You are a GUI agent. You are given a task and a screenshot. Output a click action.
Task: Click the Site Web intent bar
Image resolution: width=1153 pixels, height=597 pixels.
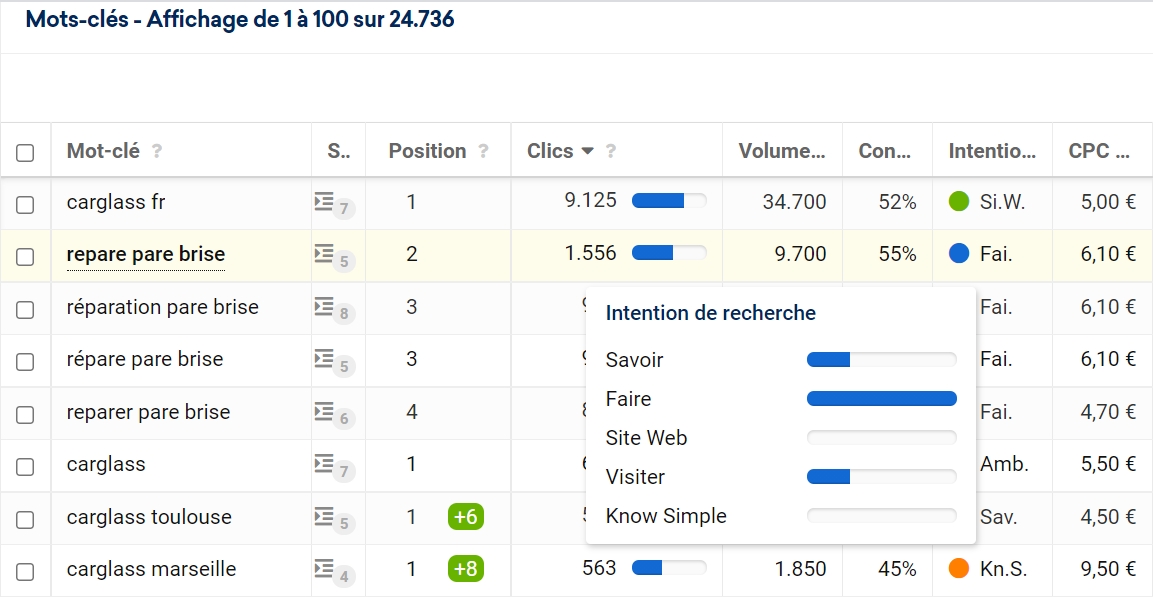coord(882,437)
